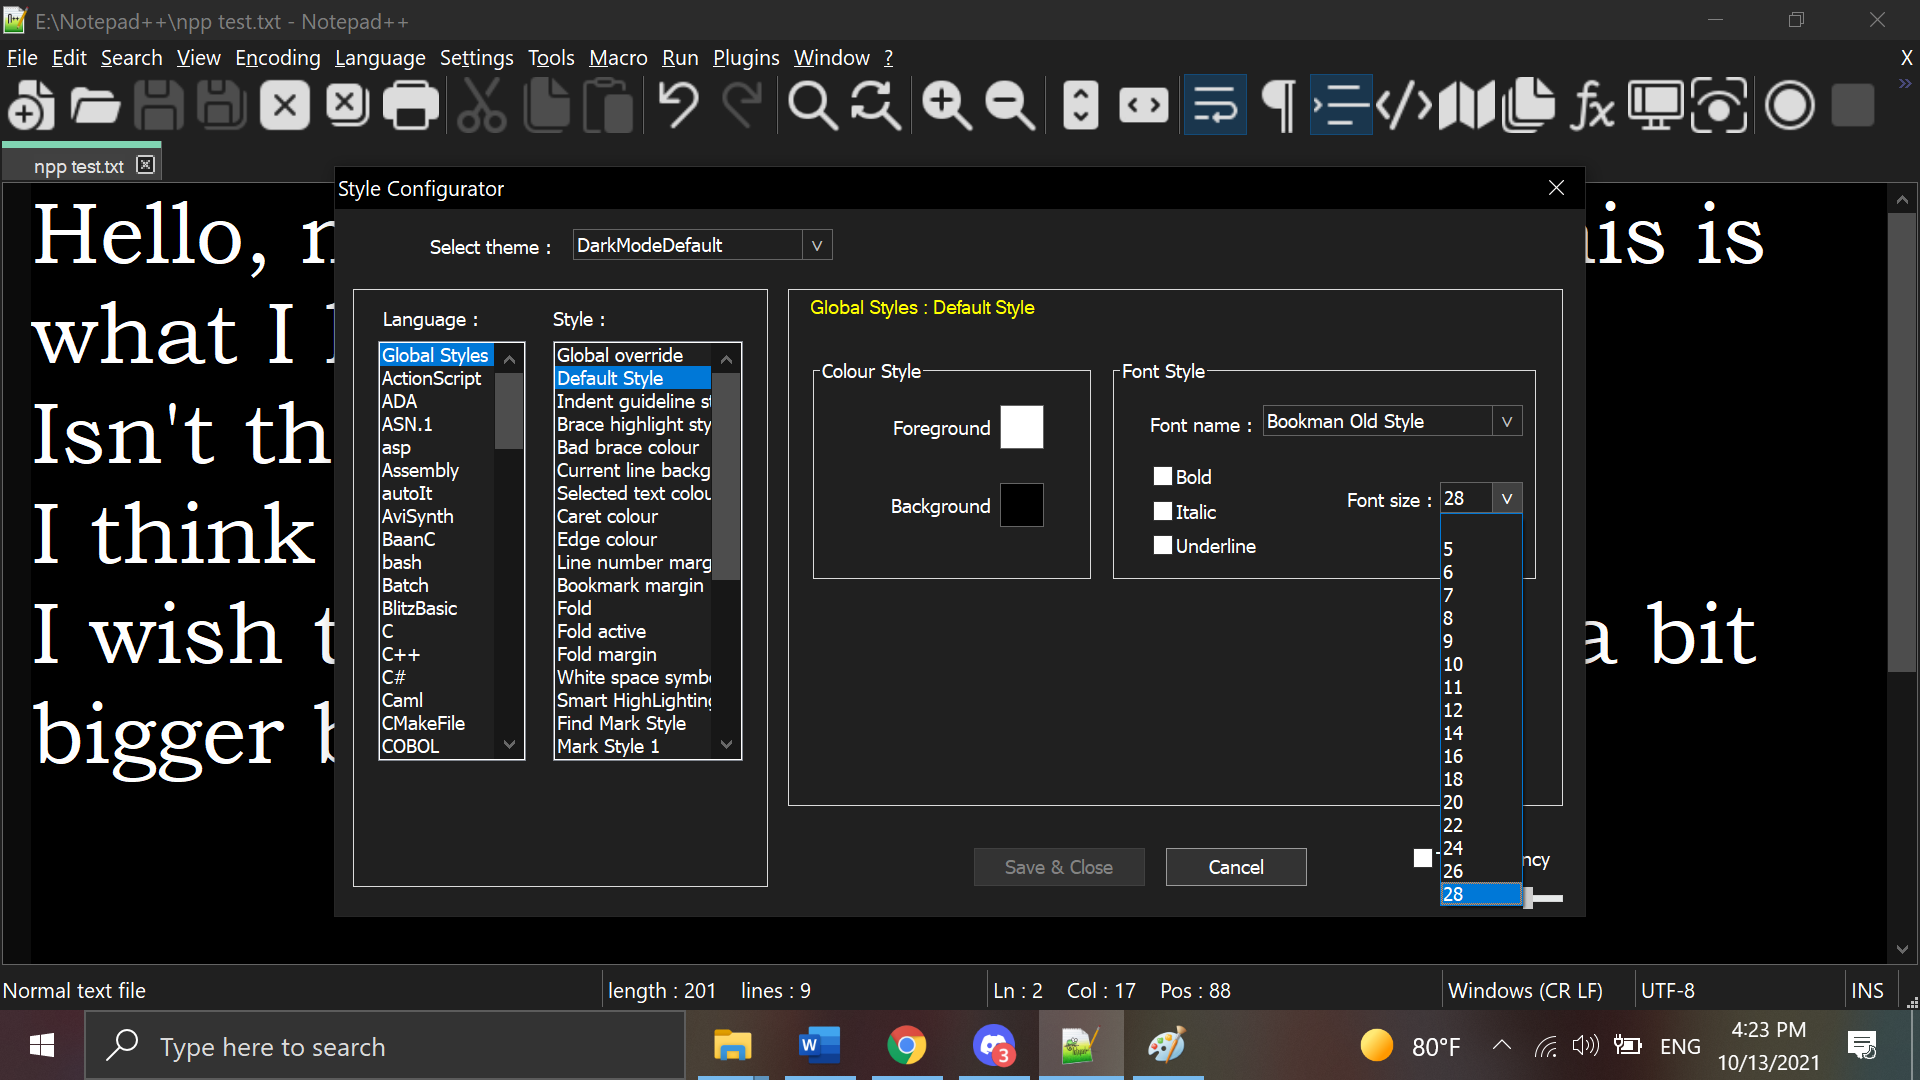
Task: Click the Save & Close button
Action: click(x=1058, y=866)
